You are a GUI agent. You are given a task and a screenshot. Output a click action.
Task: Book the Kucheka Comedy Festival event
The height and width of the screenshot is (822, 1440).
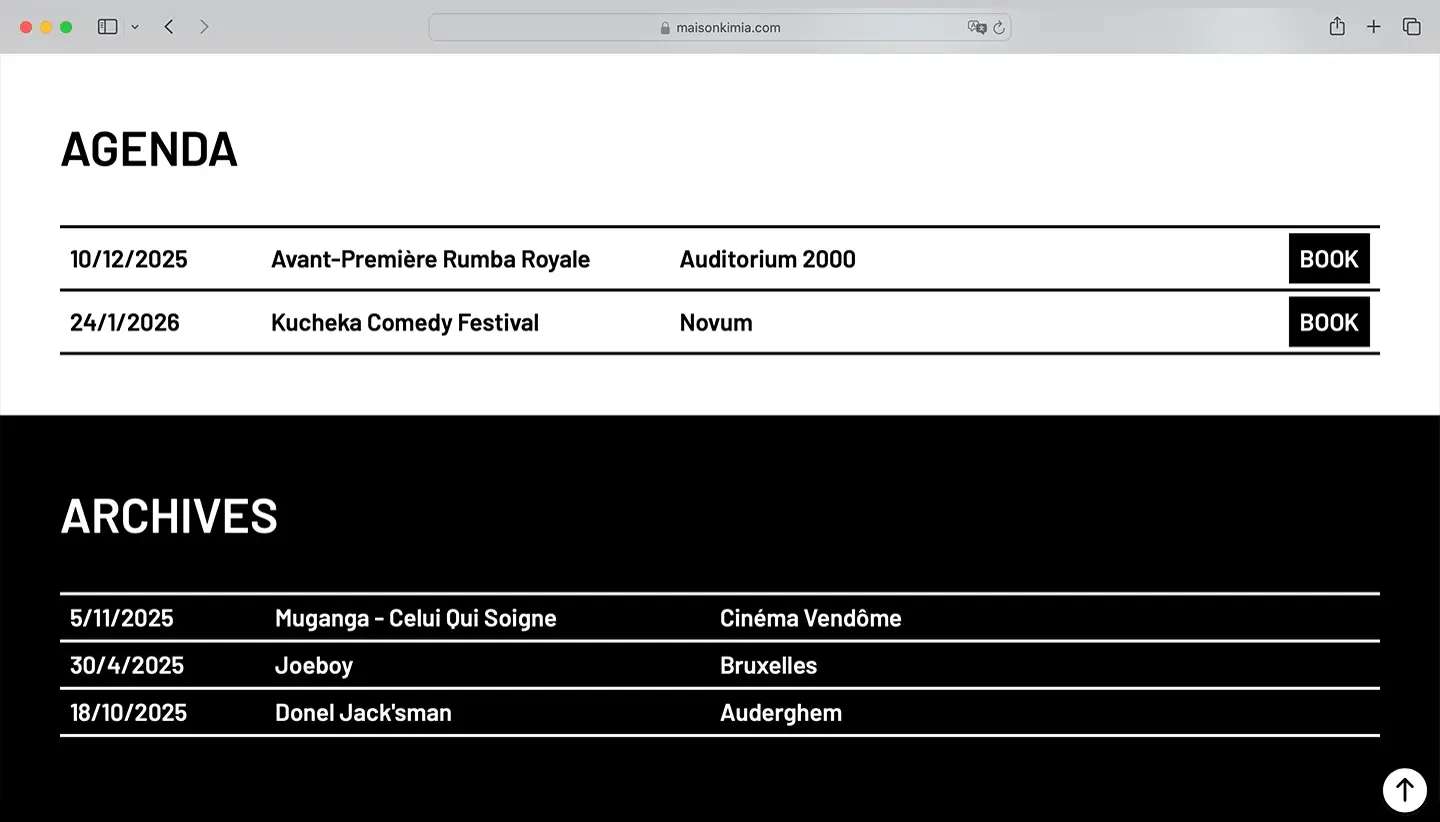[1328, 322]
